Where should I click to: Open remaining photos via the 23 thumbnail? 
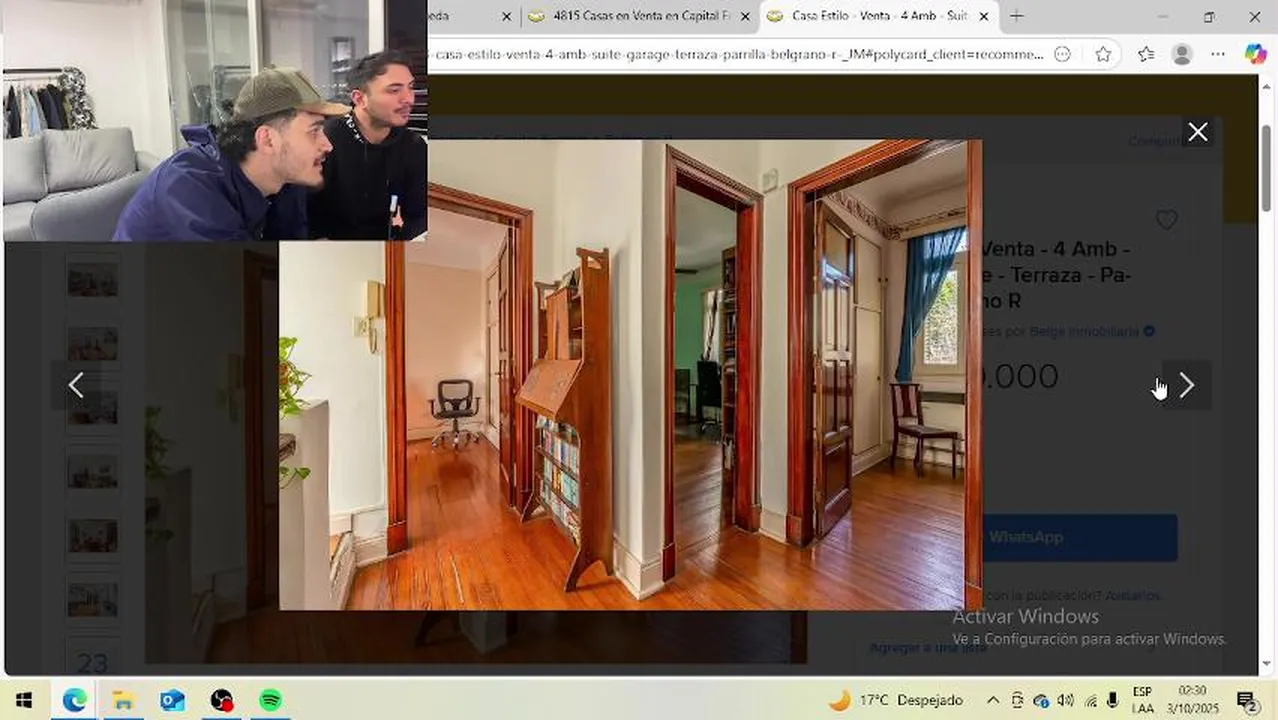[x=92, y=661]
